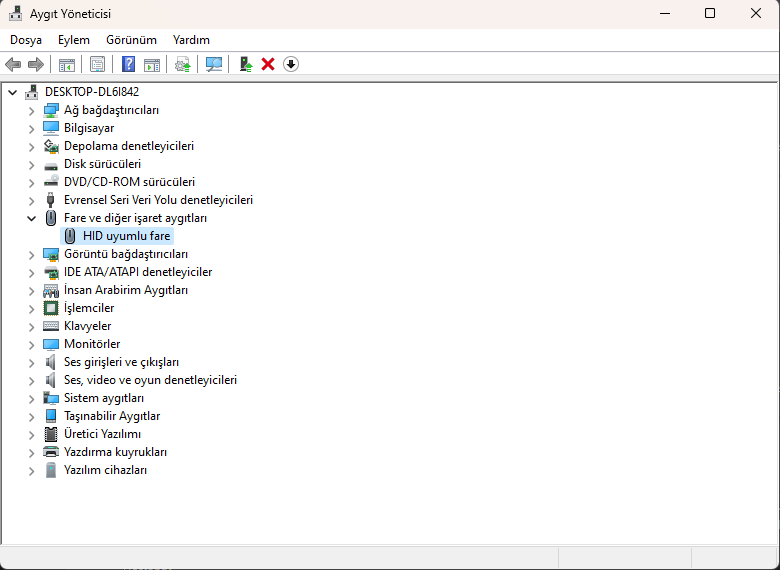
Task: Maximize the Aygıt Yöneticisi window
Action: point(710,13)
